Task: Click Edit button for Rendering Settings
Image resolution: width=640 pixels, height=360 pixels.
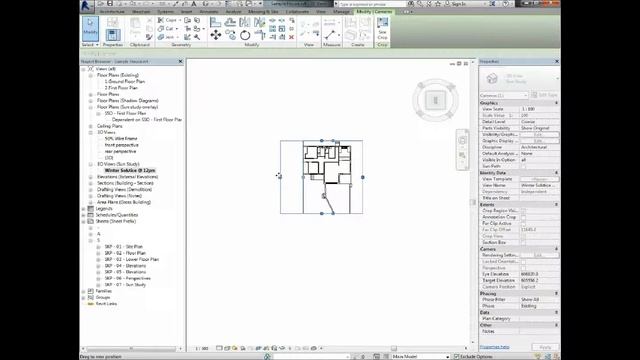Action: [539, 255]
